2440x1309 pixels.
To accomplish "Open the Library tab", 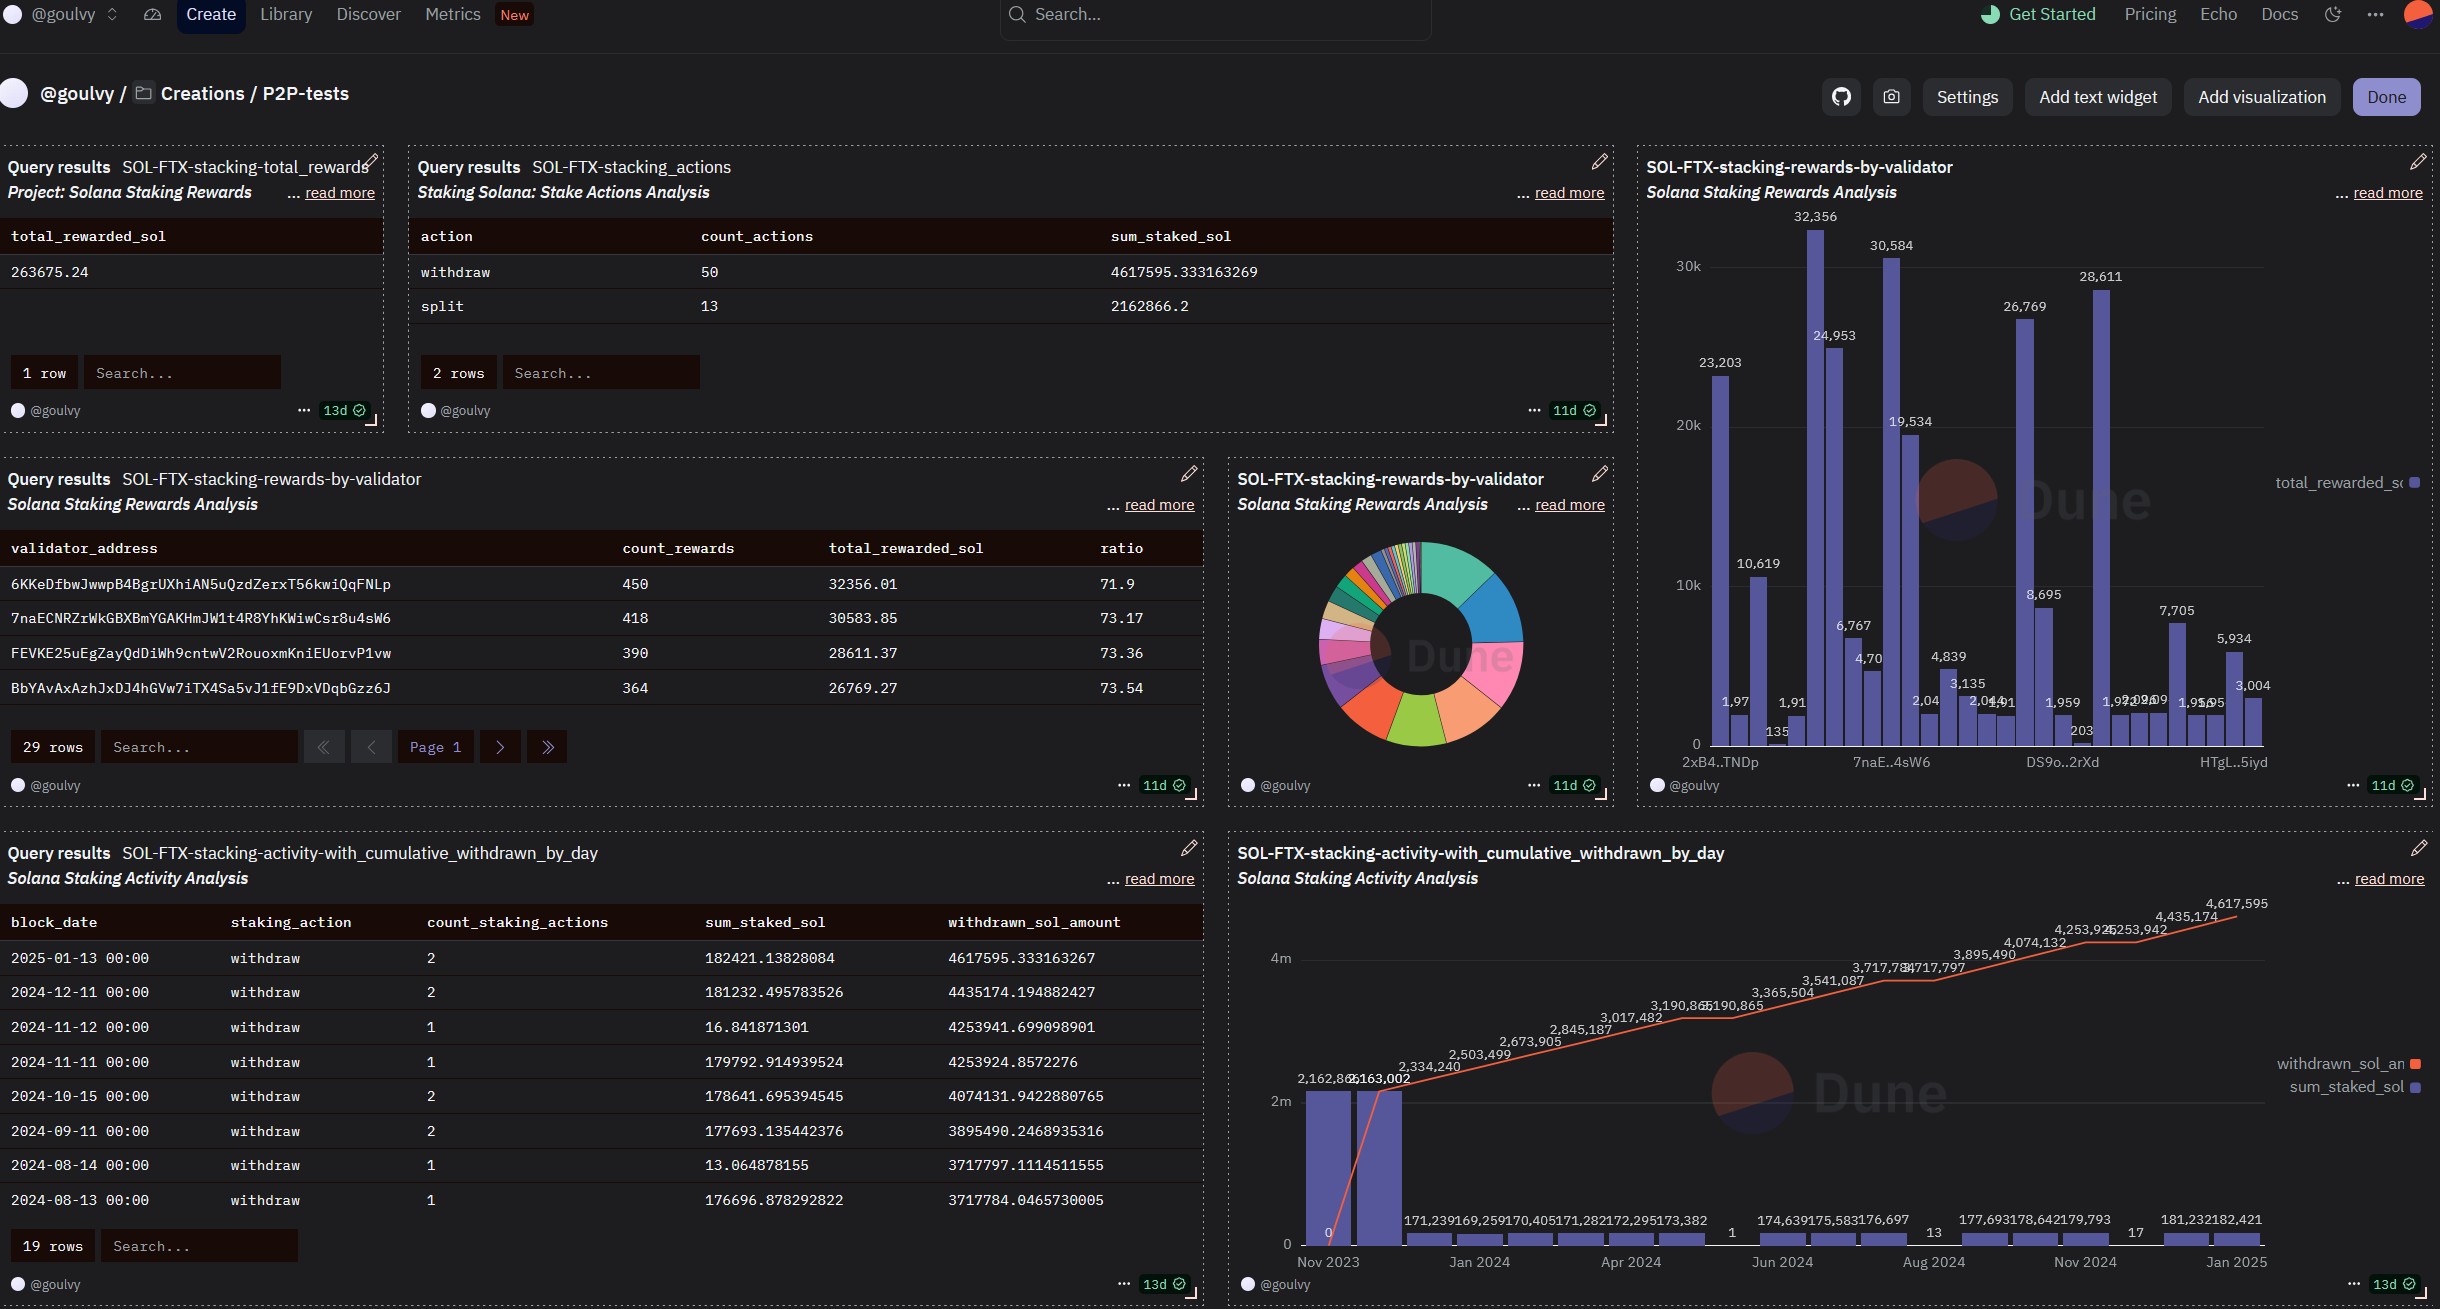I will (286, 14).
